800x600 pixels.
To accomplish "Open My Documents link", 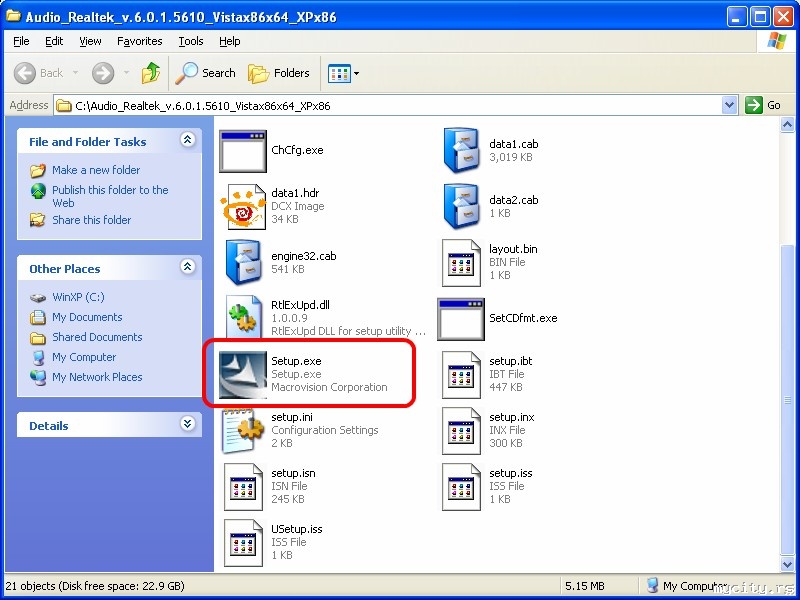I will [87, 317].
